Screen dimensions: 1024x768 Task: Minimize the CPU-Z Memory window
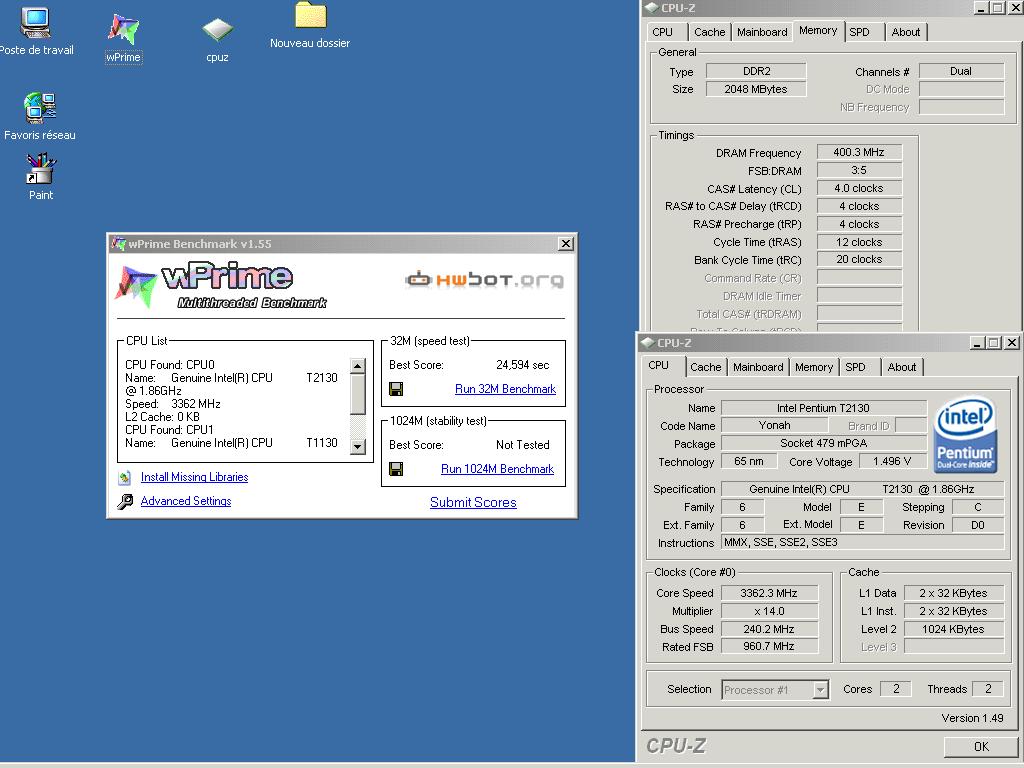pos(982,8)
